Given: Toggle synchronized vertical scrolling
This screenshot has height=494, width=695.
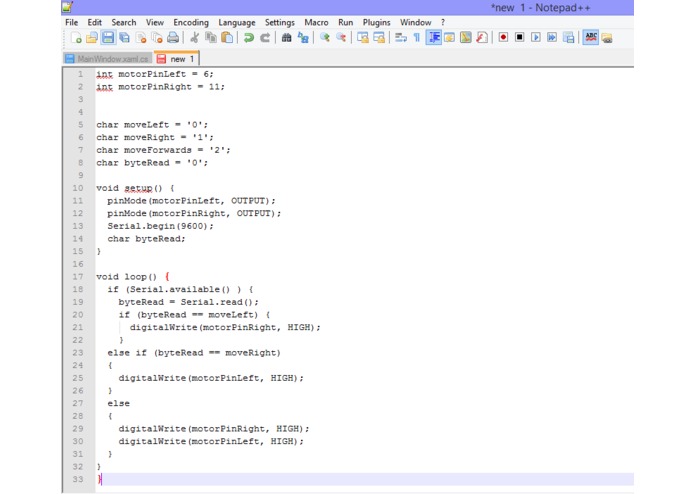Looking at the screenshot, I should 363,38.
